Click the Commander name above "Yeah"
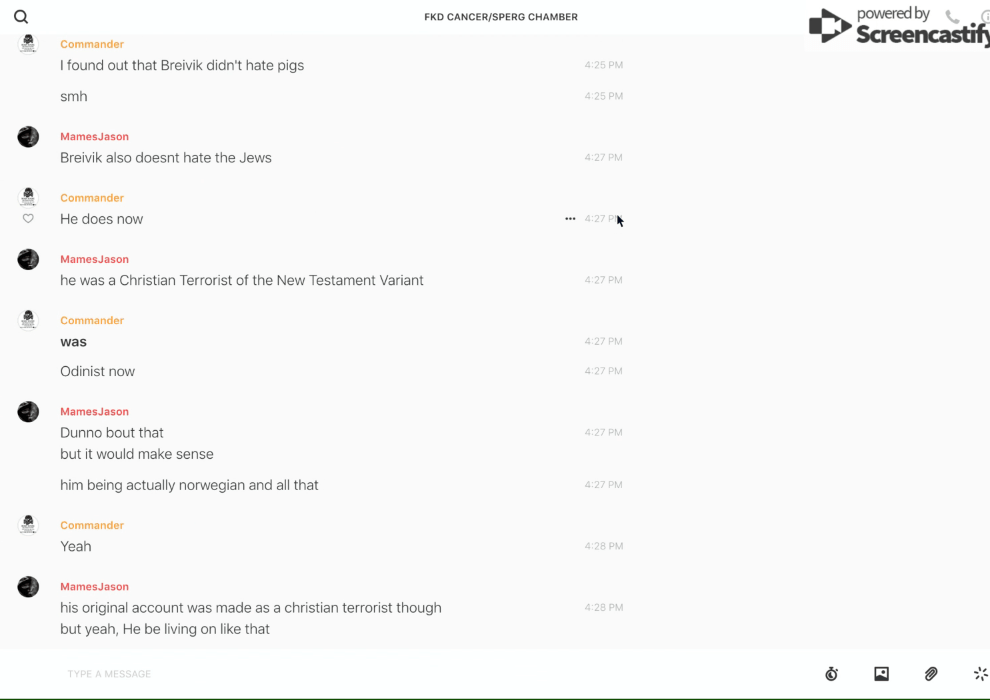This screenshot has height=700, width=990. click(x=92, y=525)
